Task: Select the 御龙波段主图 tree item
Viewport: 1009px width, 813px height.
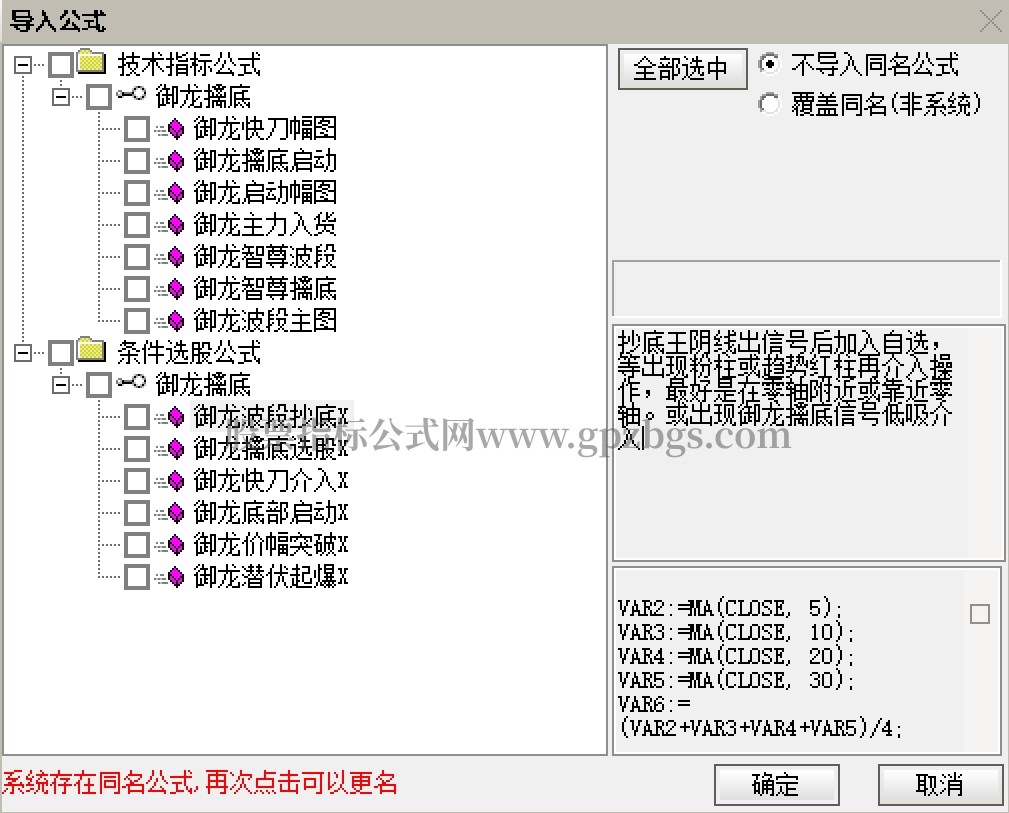Action: coord(265,320)
